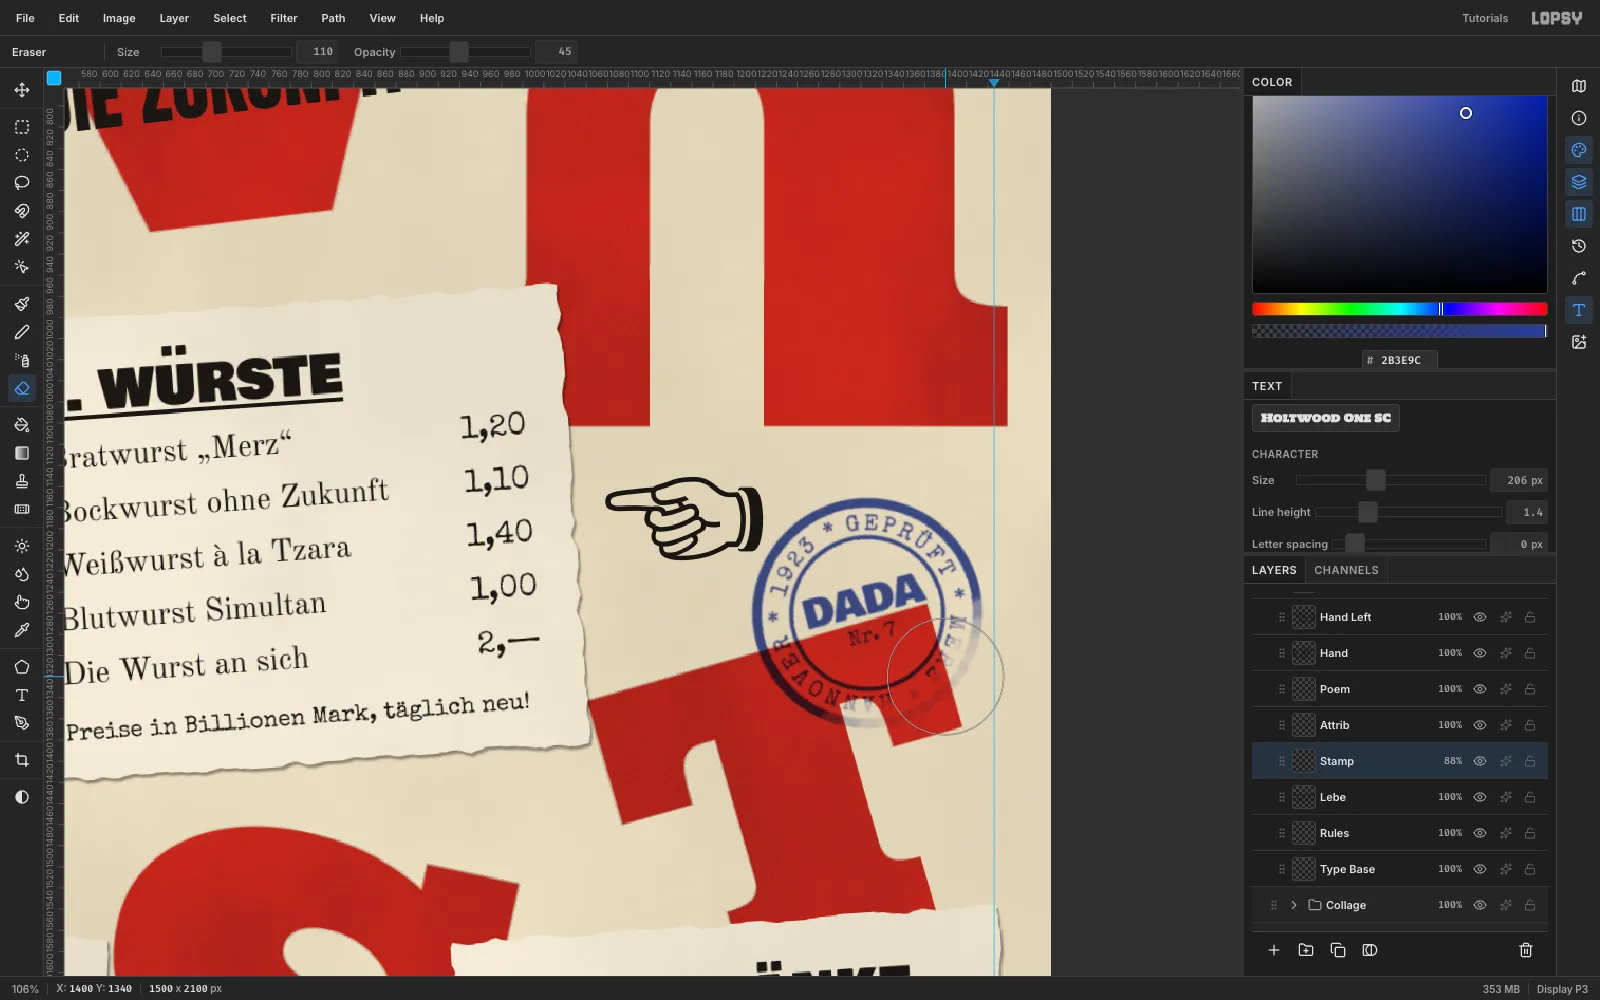Image resolution: width=1600 pixels, height=1000 pixels.
Task: Lock the Rules layer
Action: [x=1530, y=833]
